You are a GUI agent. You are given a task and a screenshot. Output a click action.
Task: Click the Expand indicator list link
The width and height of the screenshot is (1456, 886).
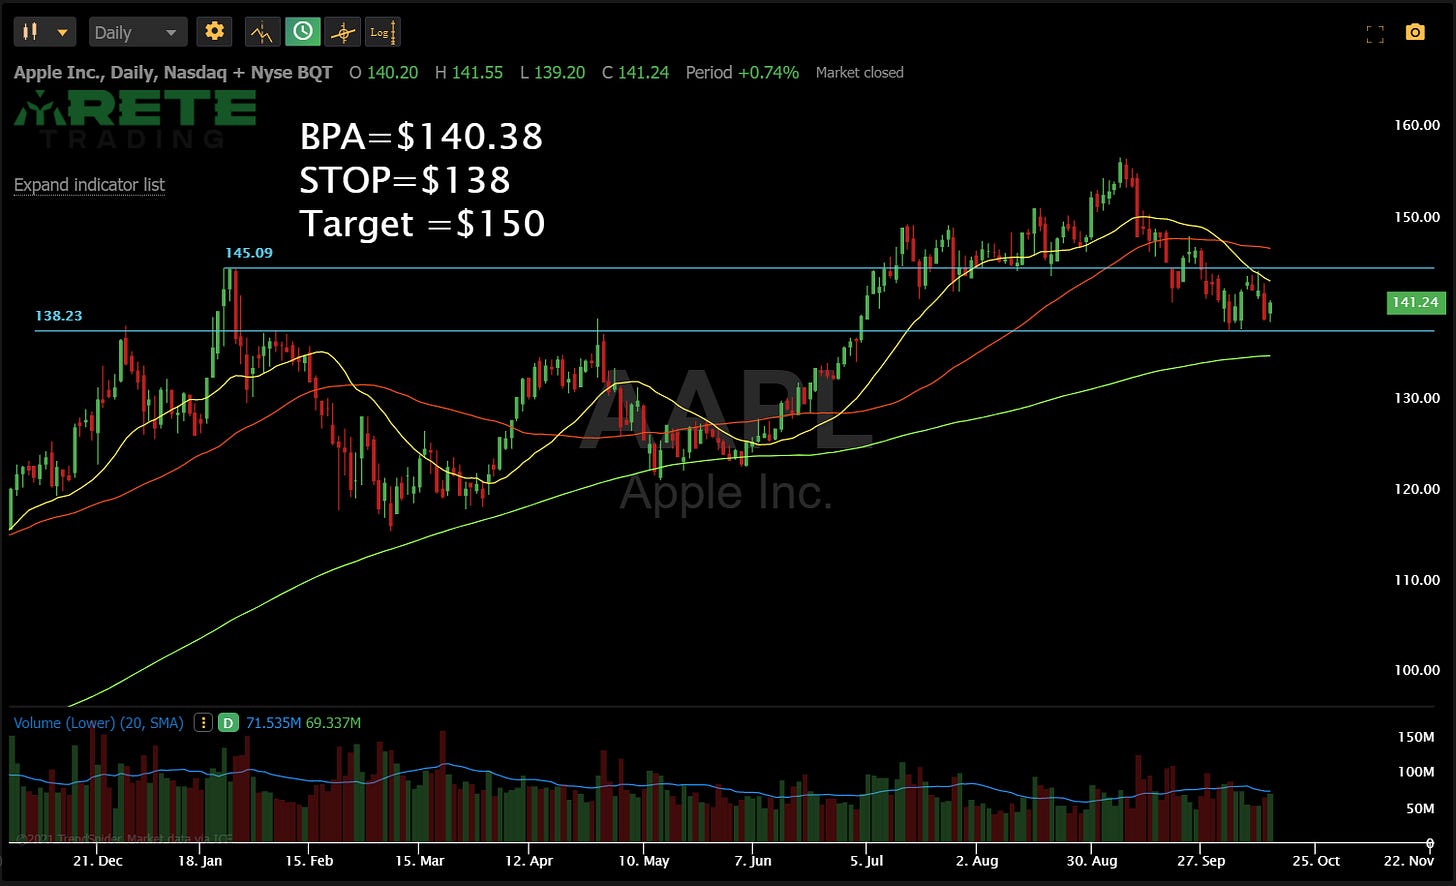(89, 185)
